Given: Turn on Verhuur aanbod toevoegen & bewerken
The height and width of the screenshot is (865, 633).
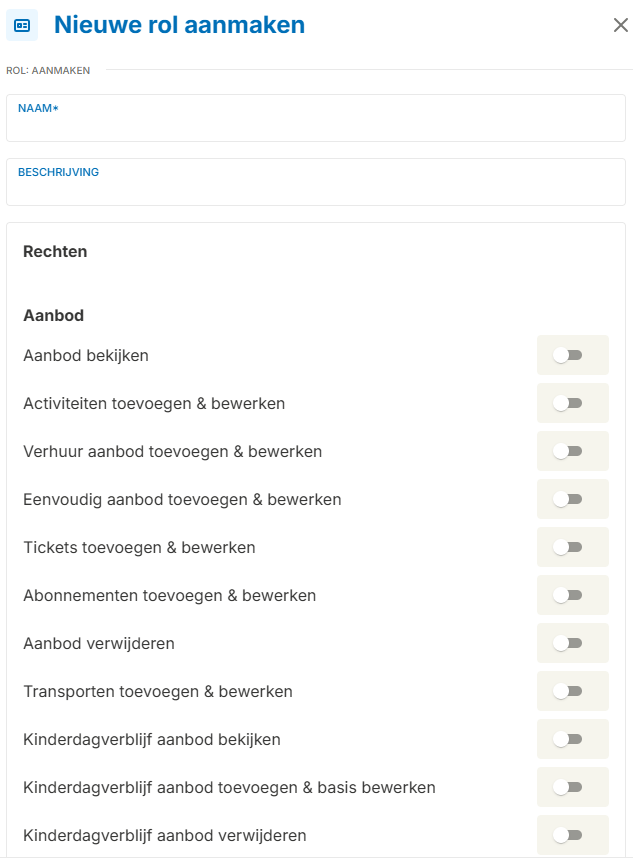Looking at the screenshot, I should (x=568, y=451).
